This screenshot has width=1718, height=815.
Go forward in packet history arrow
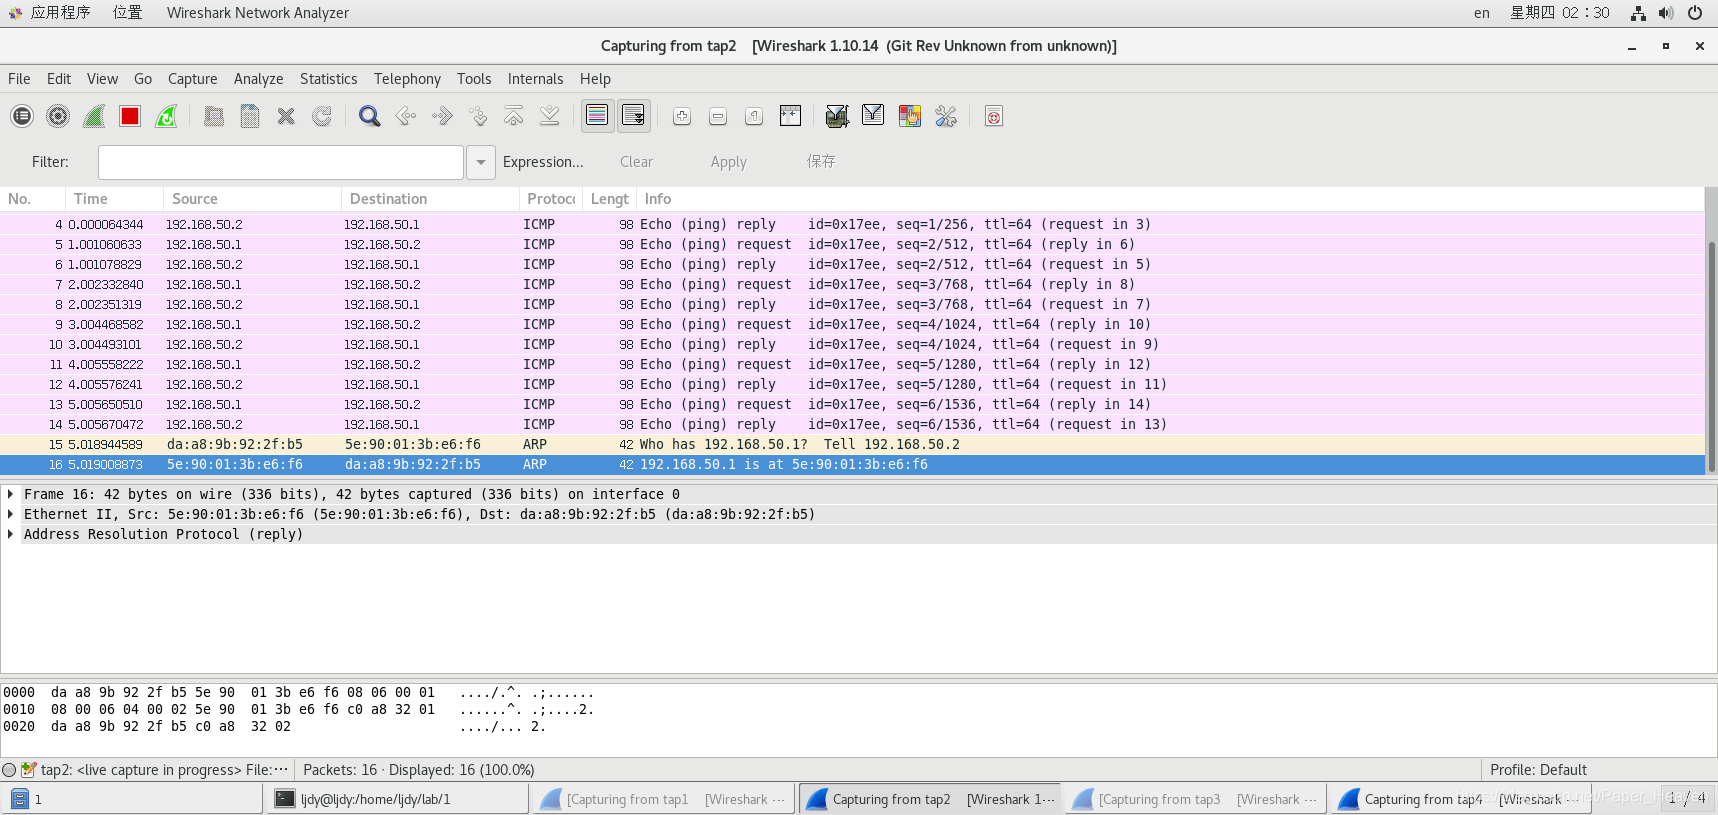(442, 116)
